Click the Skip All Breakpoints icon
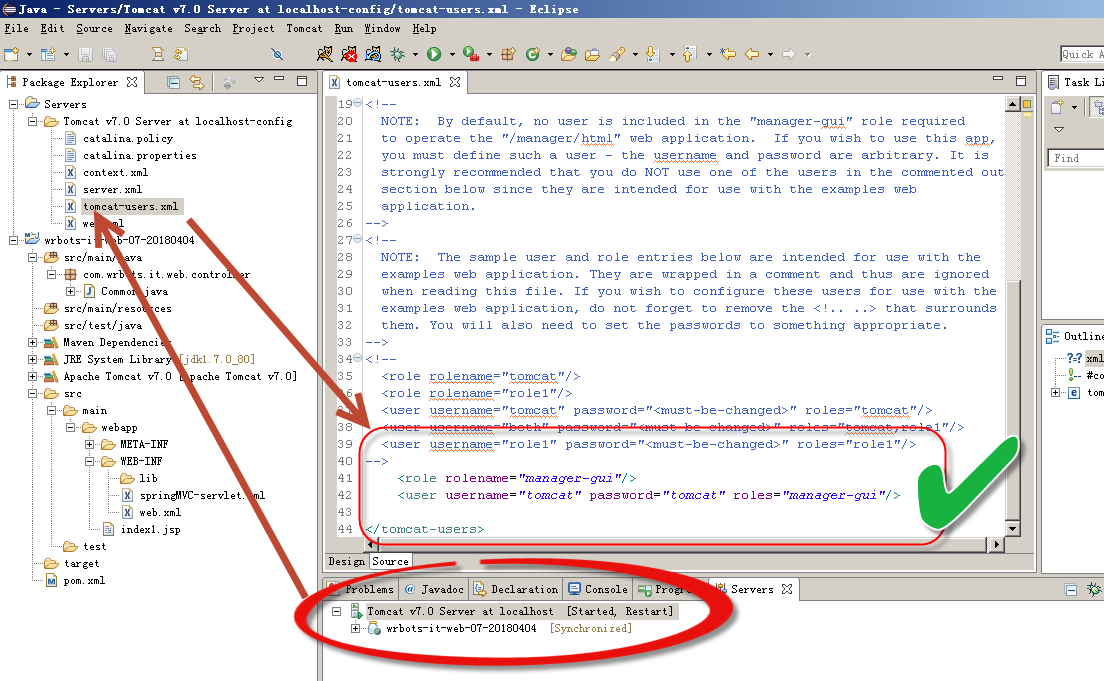1104x681 pixels. pos(277,54)
